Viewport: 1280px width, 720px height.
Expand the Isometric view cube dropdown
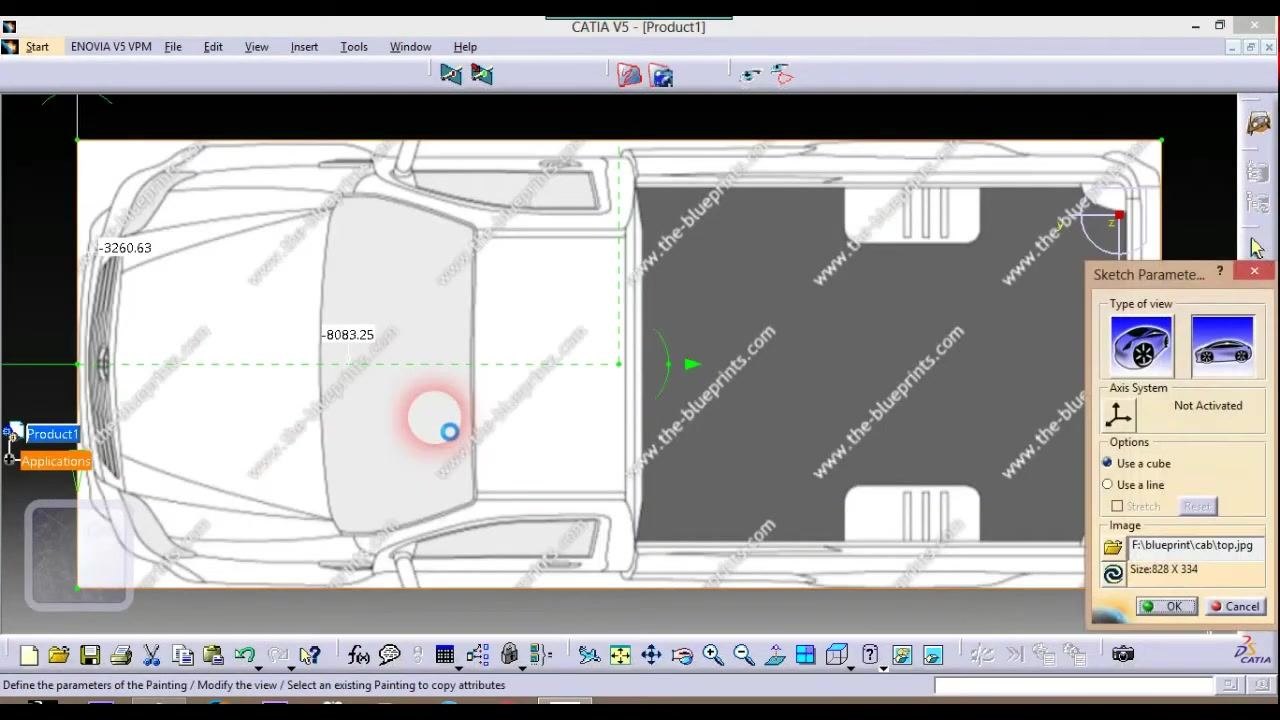pyautogui.click(x=851, y=667)
